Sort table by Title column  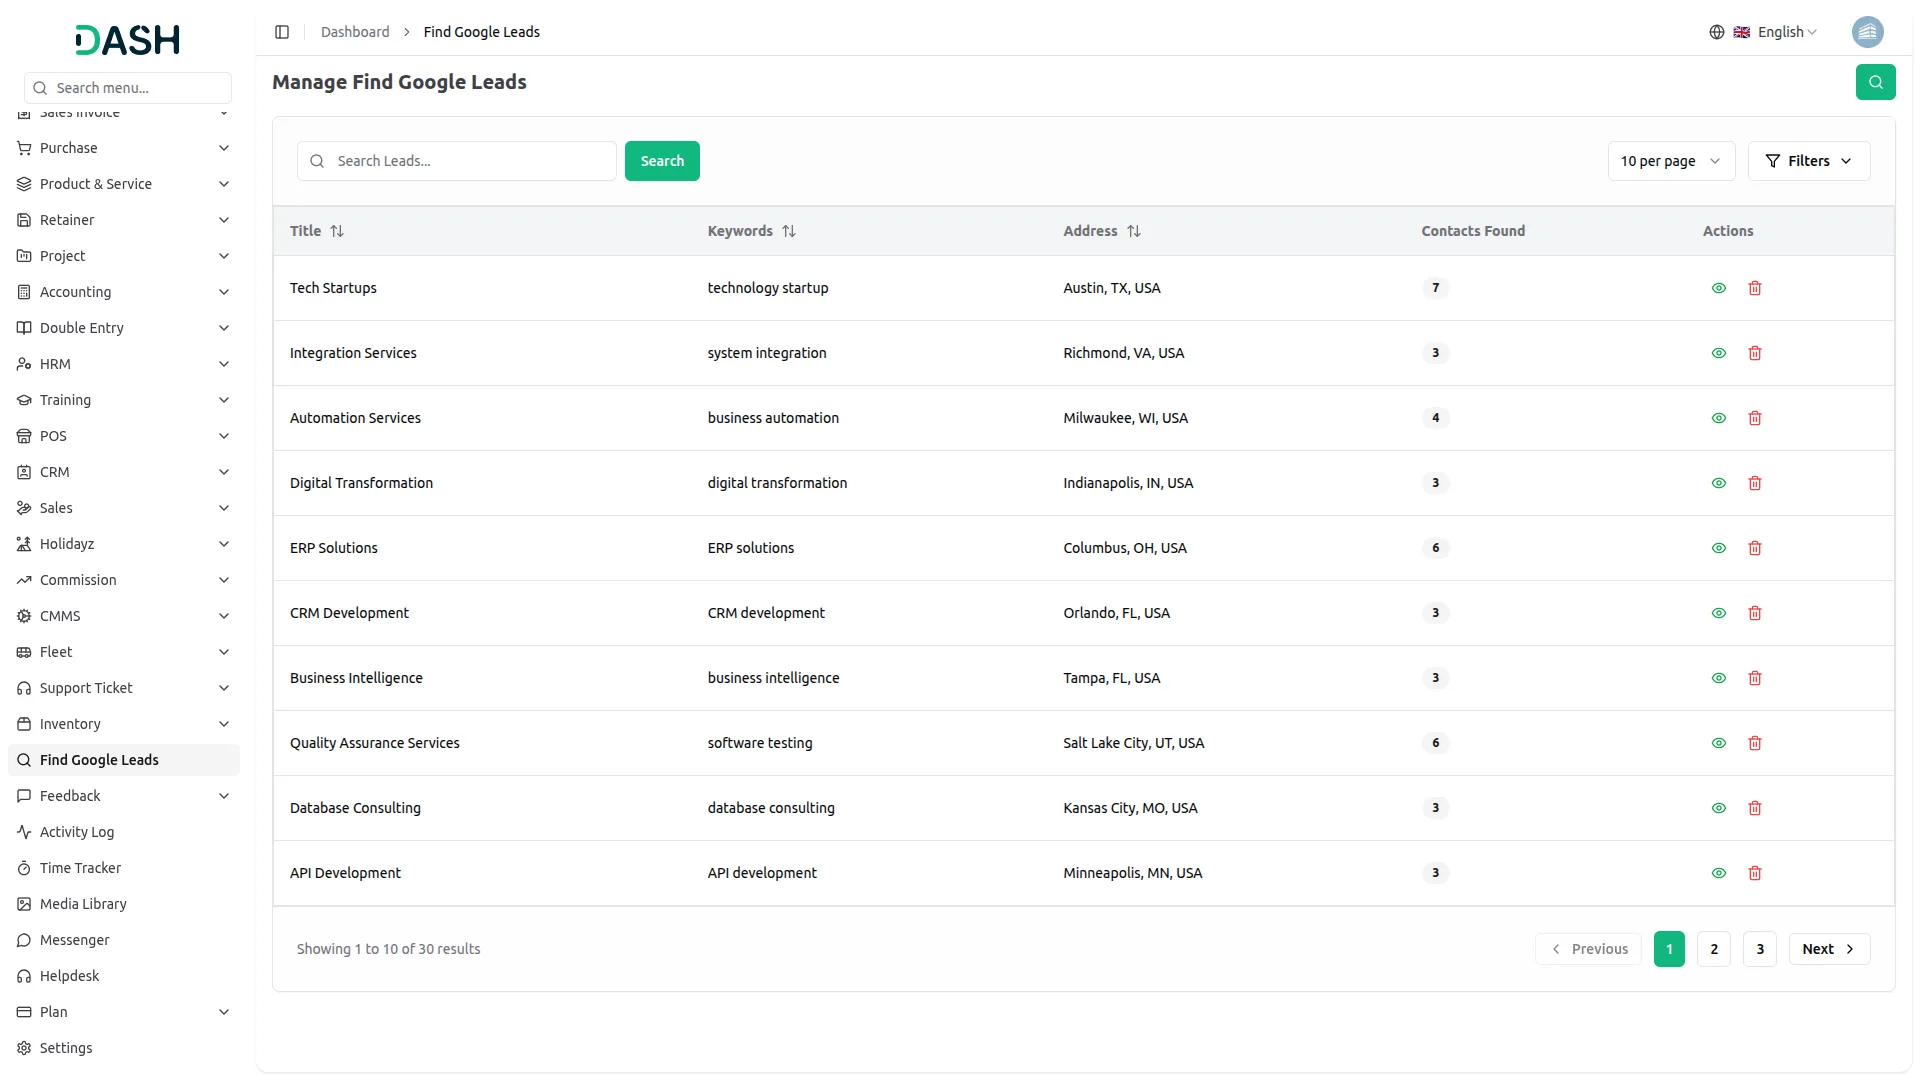click(337, 231)
